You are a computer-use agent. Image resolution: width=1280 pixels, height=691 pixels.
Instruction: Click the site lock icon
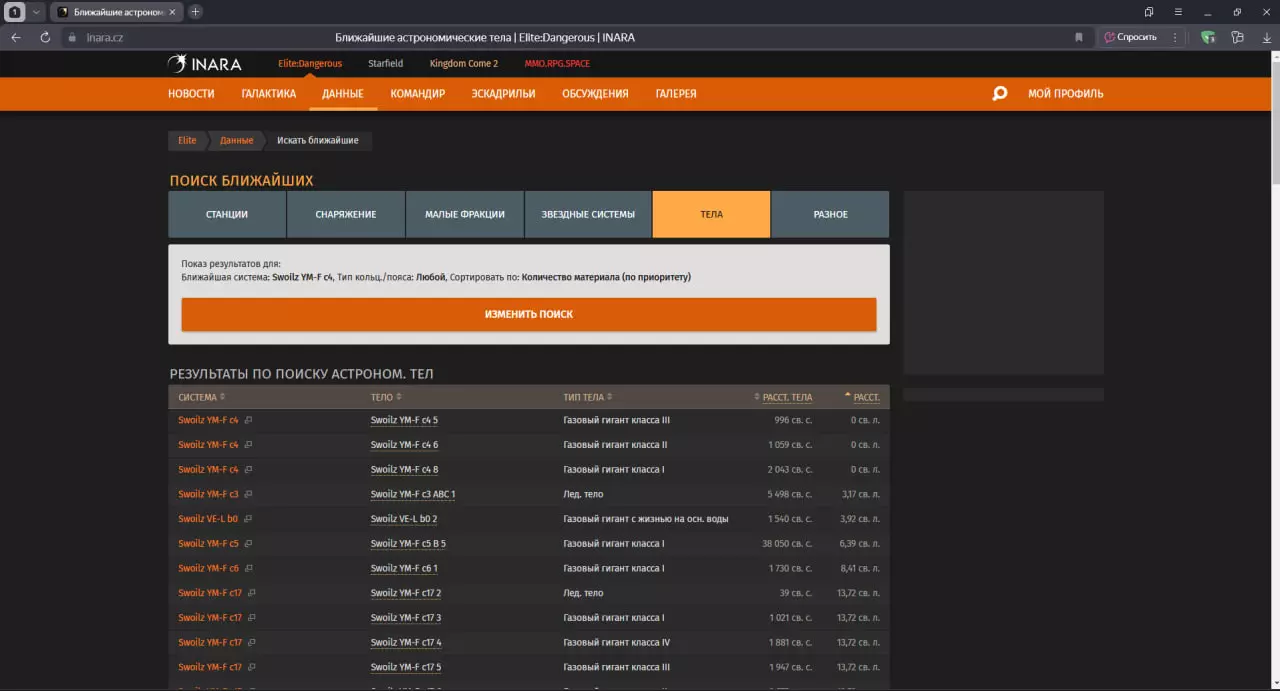click(x=71, y=37)
